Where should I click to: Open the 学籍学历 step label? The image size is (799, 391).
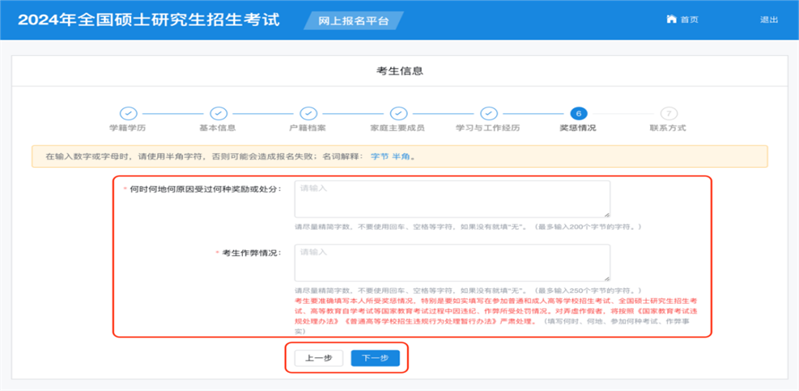tap(128, 128)
